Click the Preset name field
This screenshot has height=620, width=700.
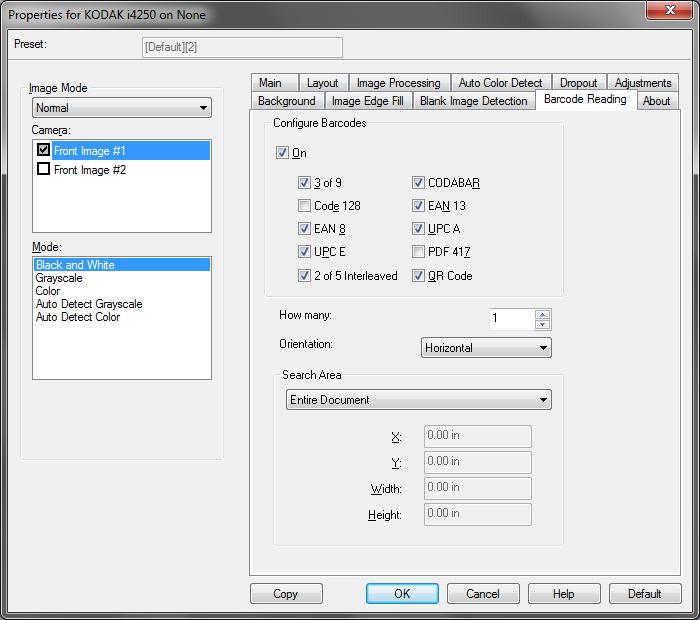click(x=242, y=47)
